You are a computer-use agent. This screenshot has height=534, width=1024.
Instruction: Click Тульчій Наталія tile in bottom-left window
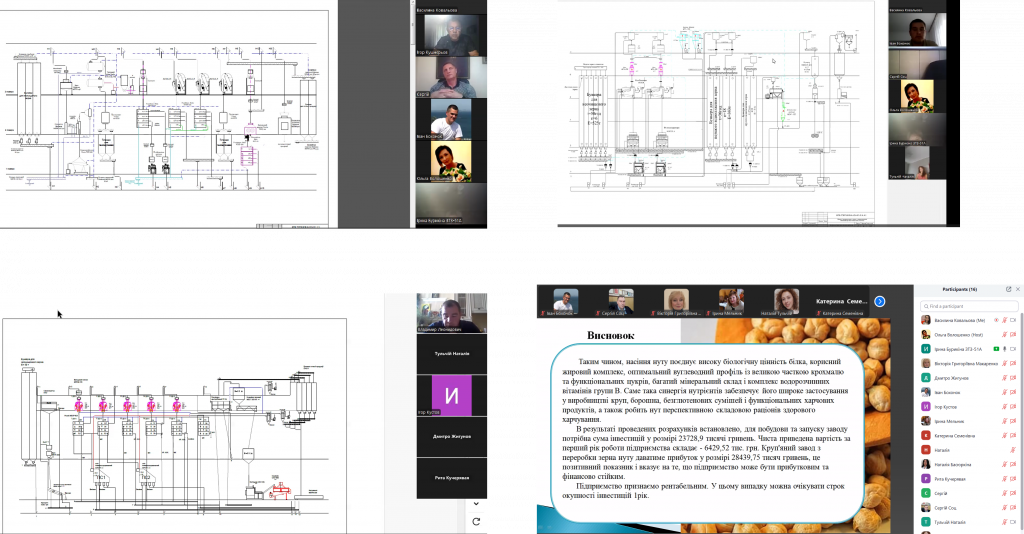coord(452,354)
